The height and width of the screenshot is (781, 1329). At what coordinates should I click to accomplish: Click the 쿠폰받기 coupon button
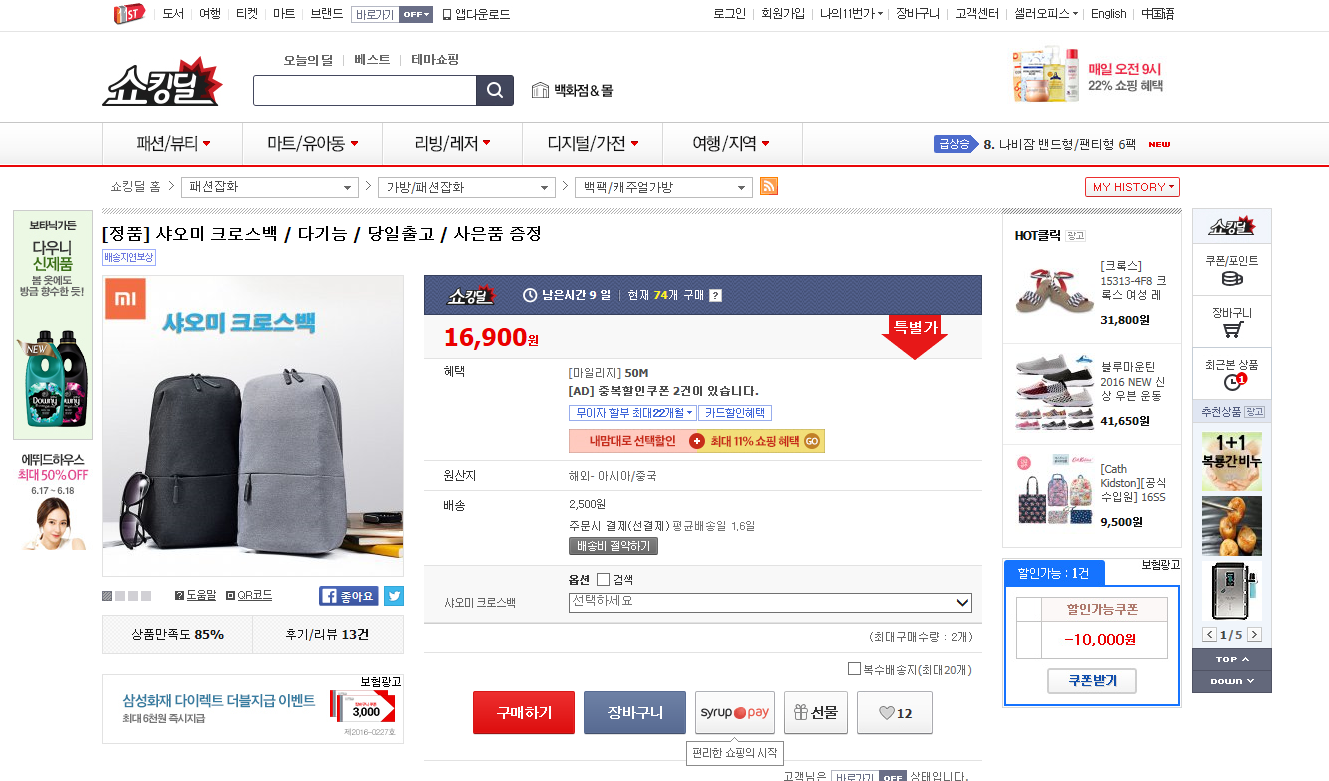pyautogui.click(x=1092, y=681)
